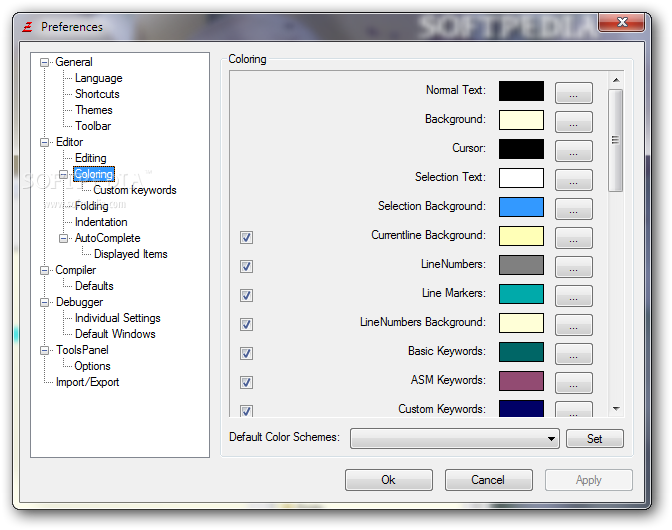
Task: Click the Coloring list scroll-down arrow
Action: click(616, 409)
